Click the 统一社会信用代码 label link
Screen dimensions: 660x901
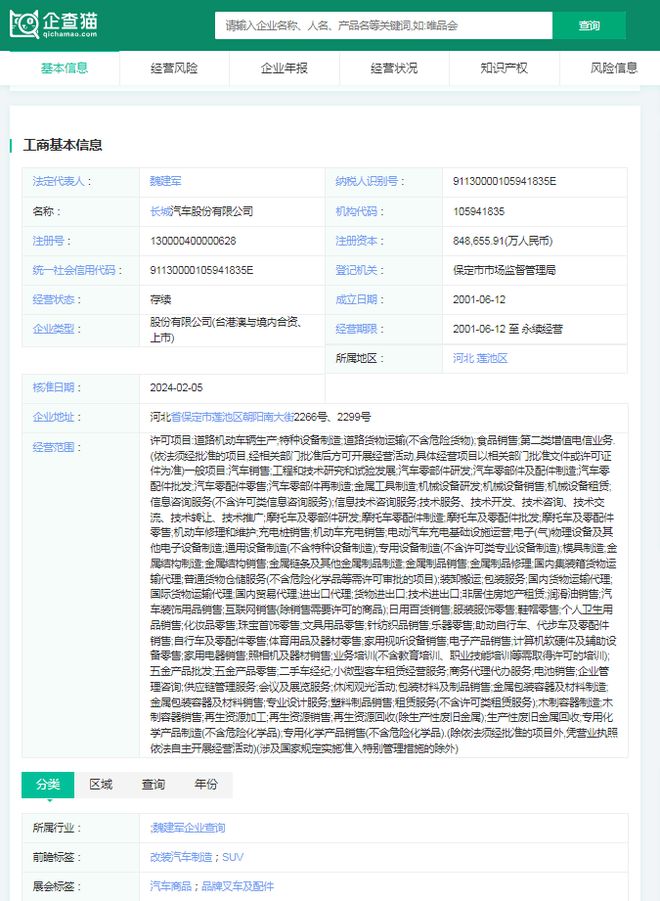click(74, 270)
